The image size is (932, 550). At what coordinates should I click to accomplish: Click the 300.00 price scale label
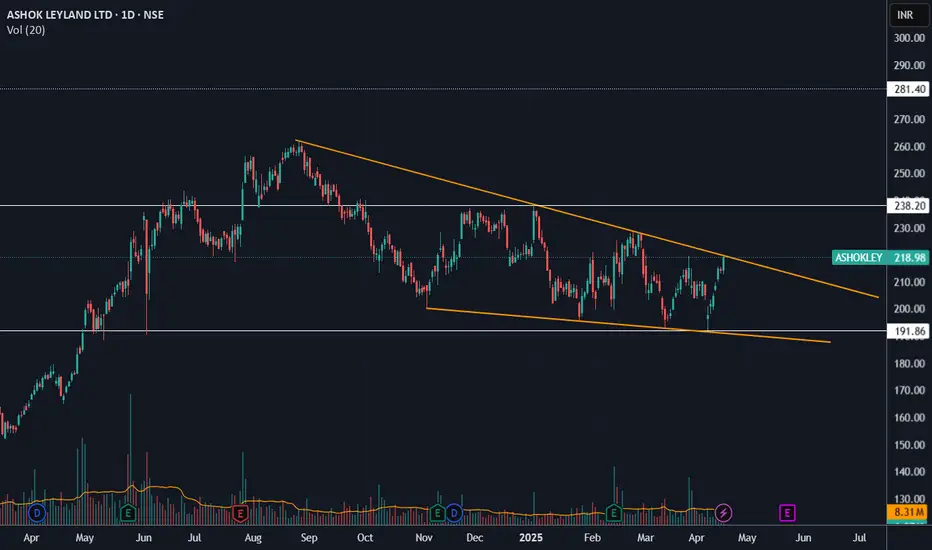[909, 38]
